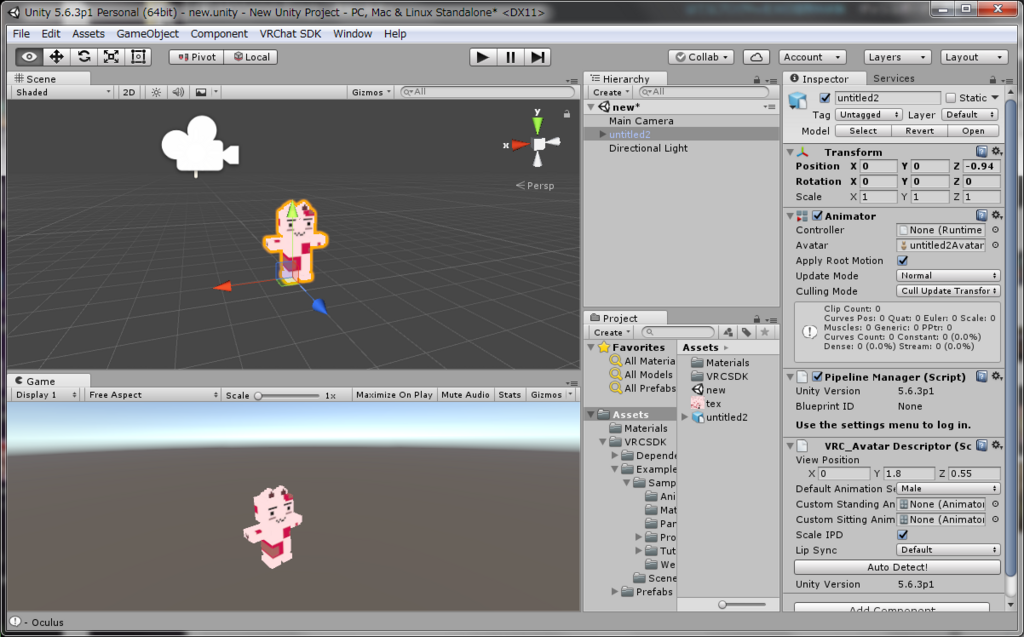Open the cloud services icon button
1024x637 pixels.
[x=756, y=57]
